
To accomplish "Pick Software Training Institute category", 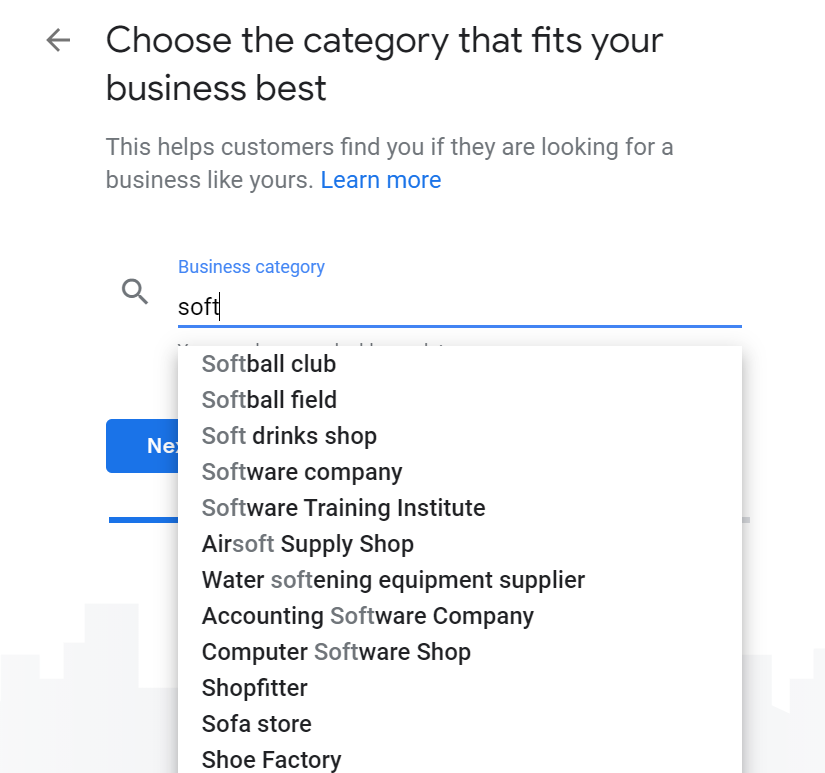I will [460, 508].
